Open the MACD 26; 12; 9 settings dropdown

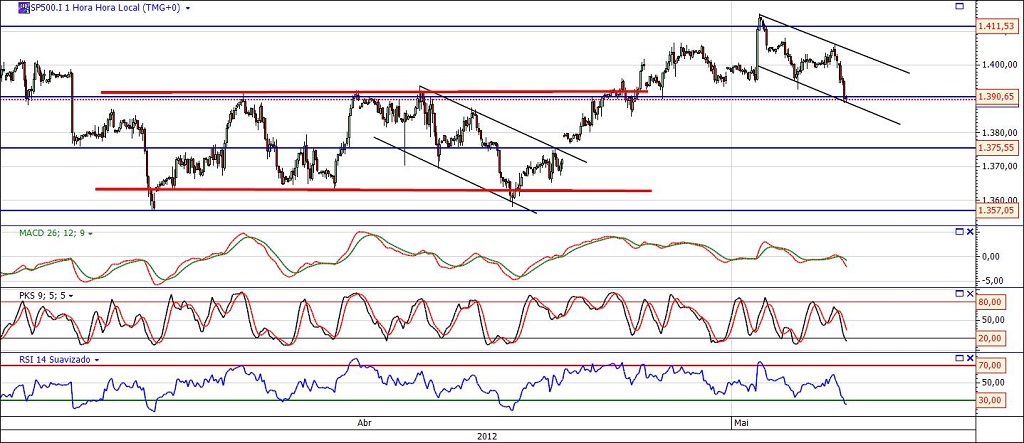91,233
